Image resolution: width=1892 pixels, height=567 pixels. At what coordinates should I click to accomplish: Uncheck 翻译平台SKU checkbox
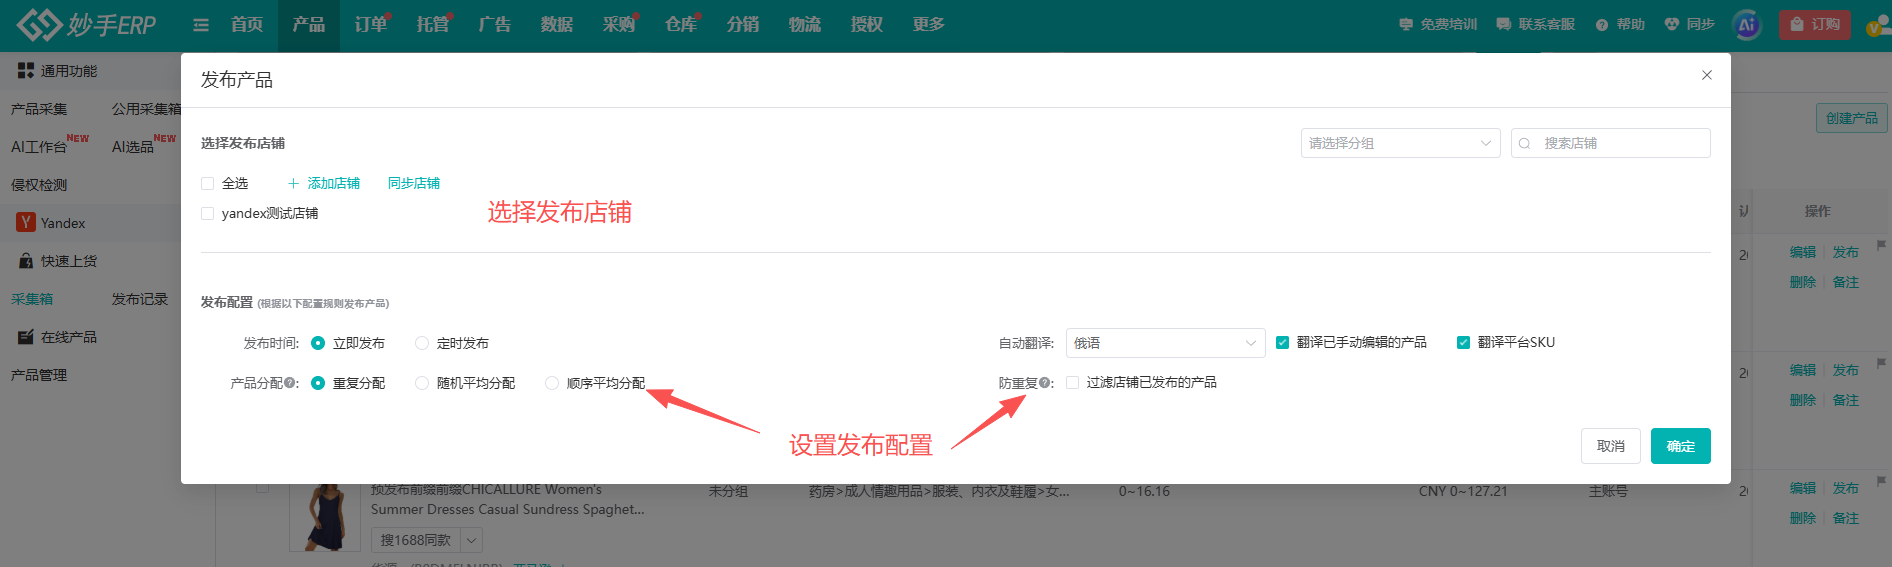[1463, 342]
